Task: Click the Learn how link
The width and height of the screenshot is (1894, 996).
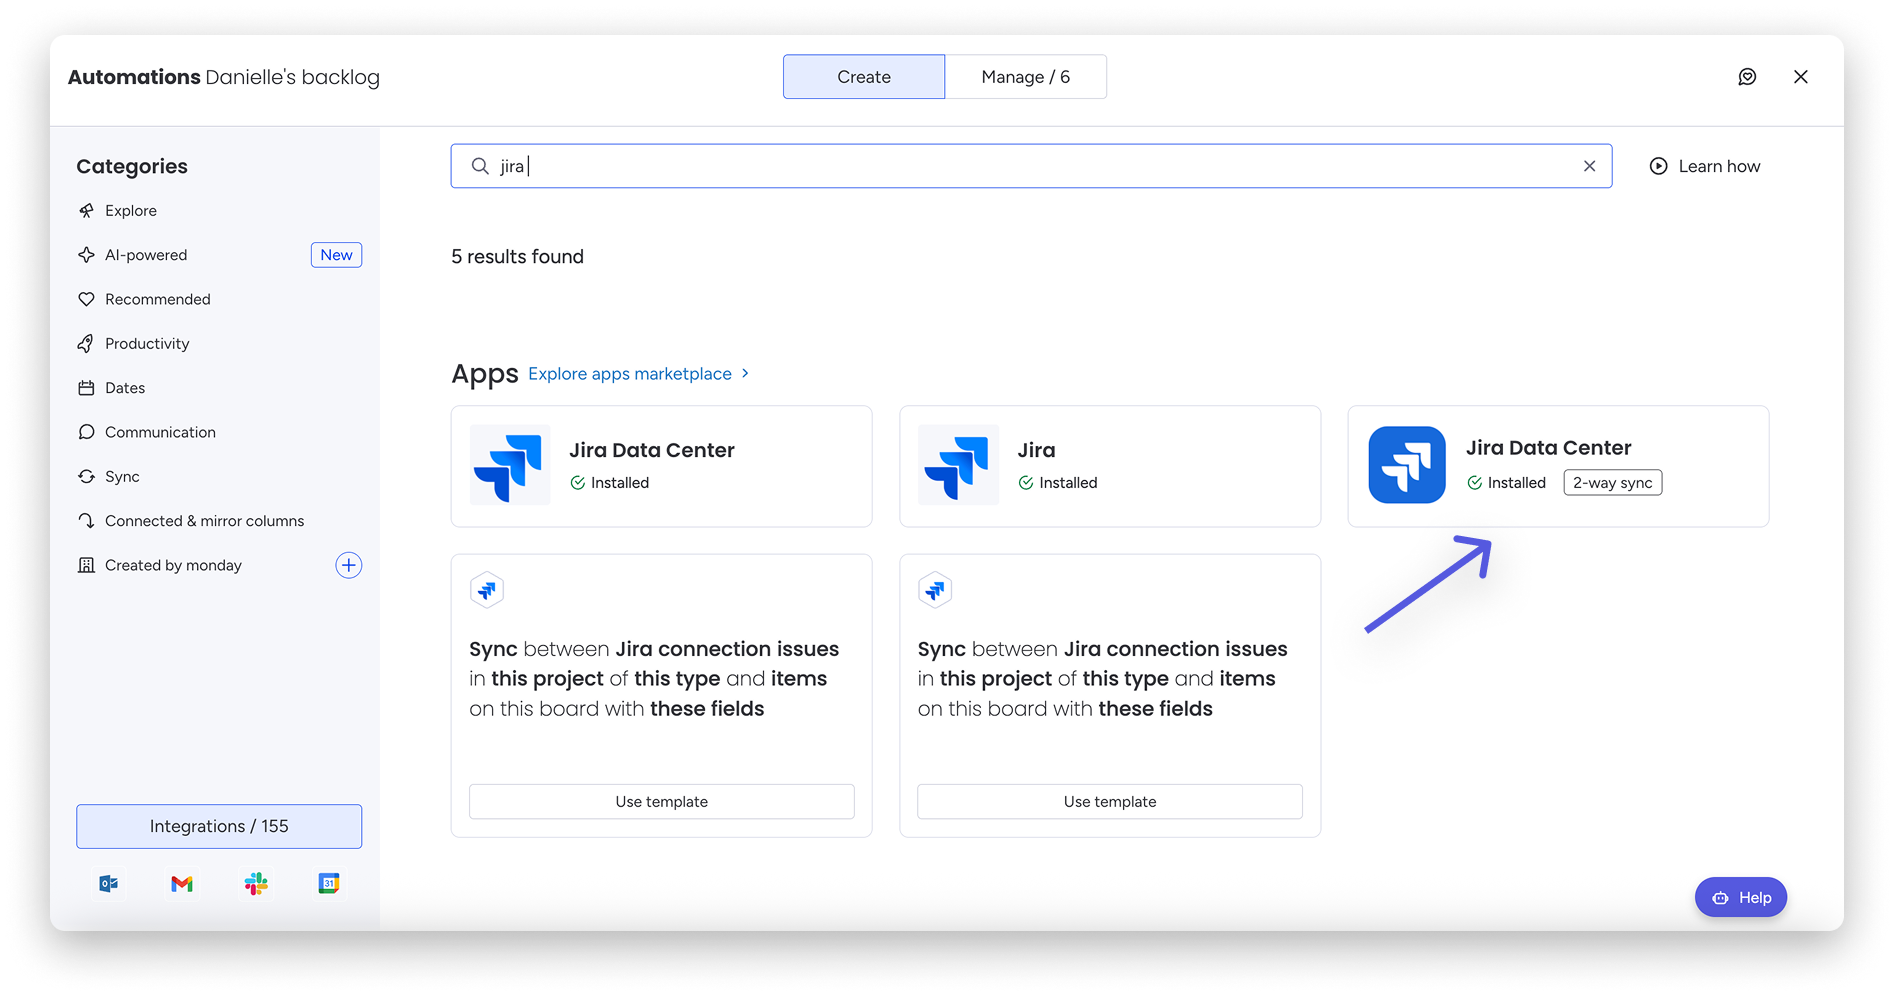Action: point(1705,166)
